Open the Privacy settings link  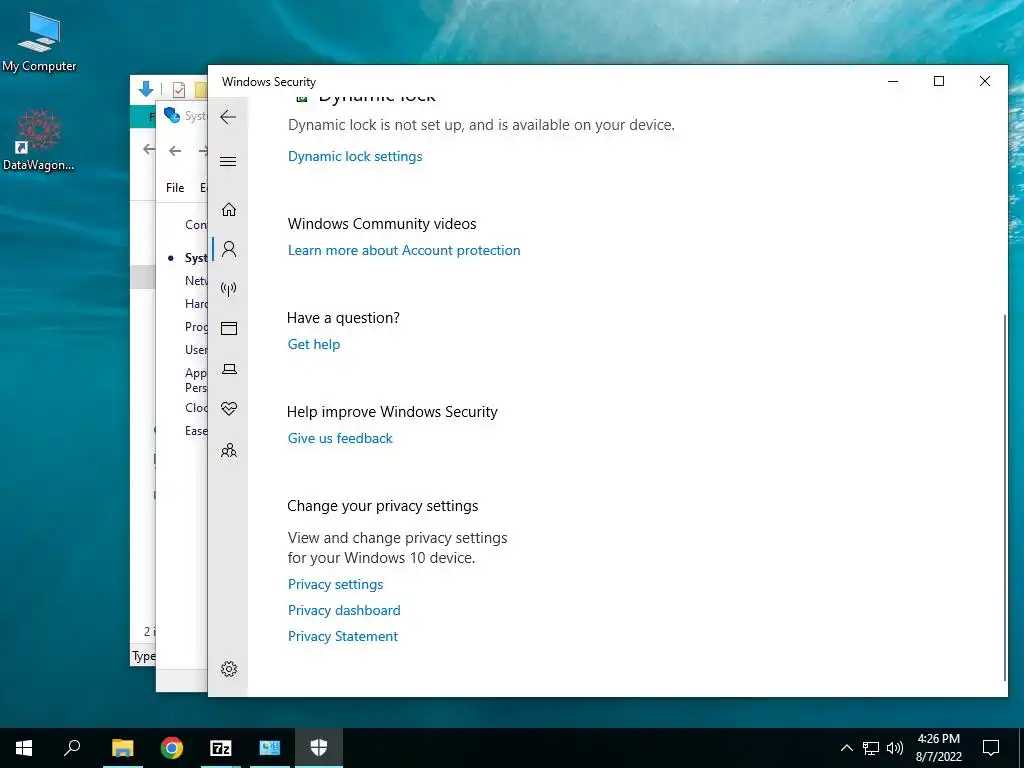[x=336, y=584]
